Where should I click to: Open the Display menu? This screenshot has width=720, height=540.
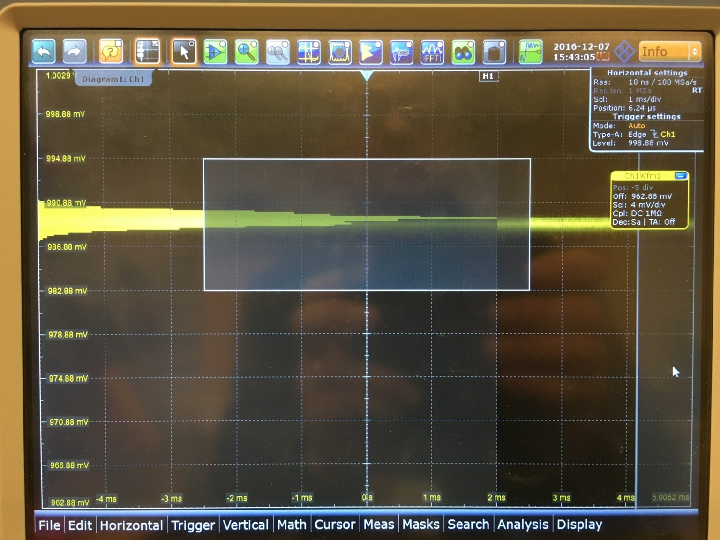pos(579,524)
